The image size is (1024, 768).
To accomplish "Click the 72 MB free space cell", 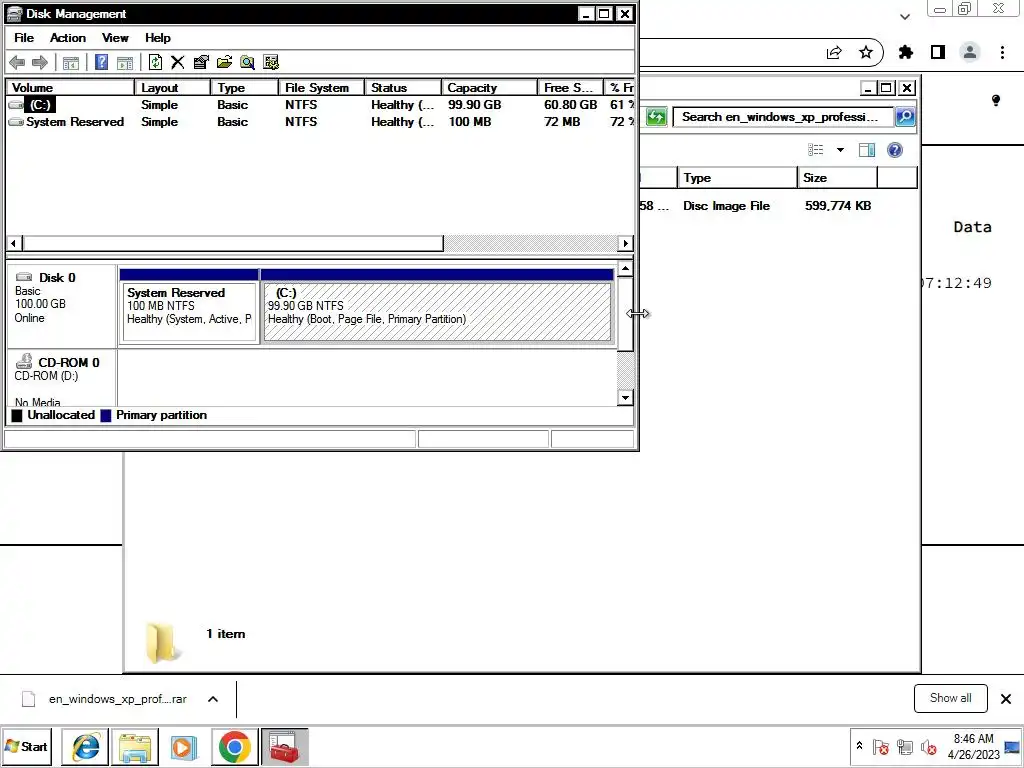I will [562, 122].
